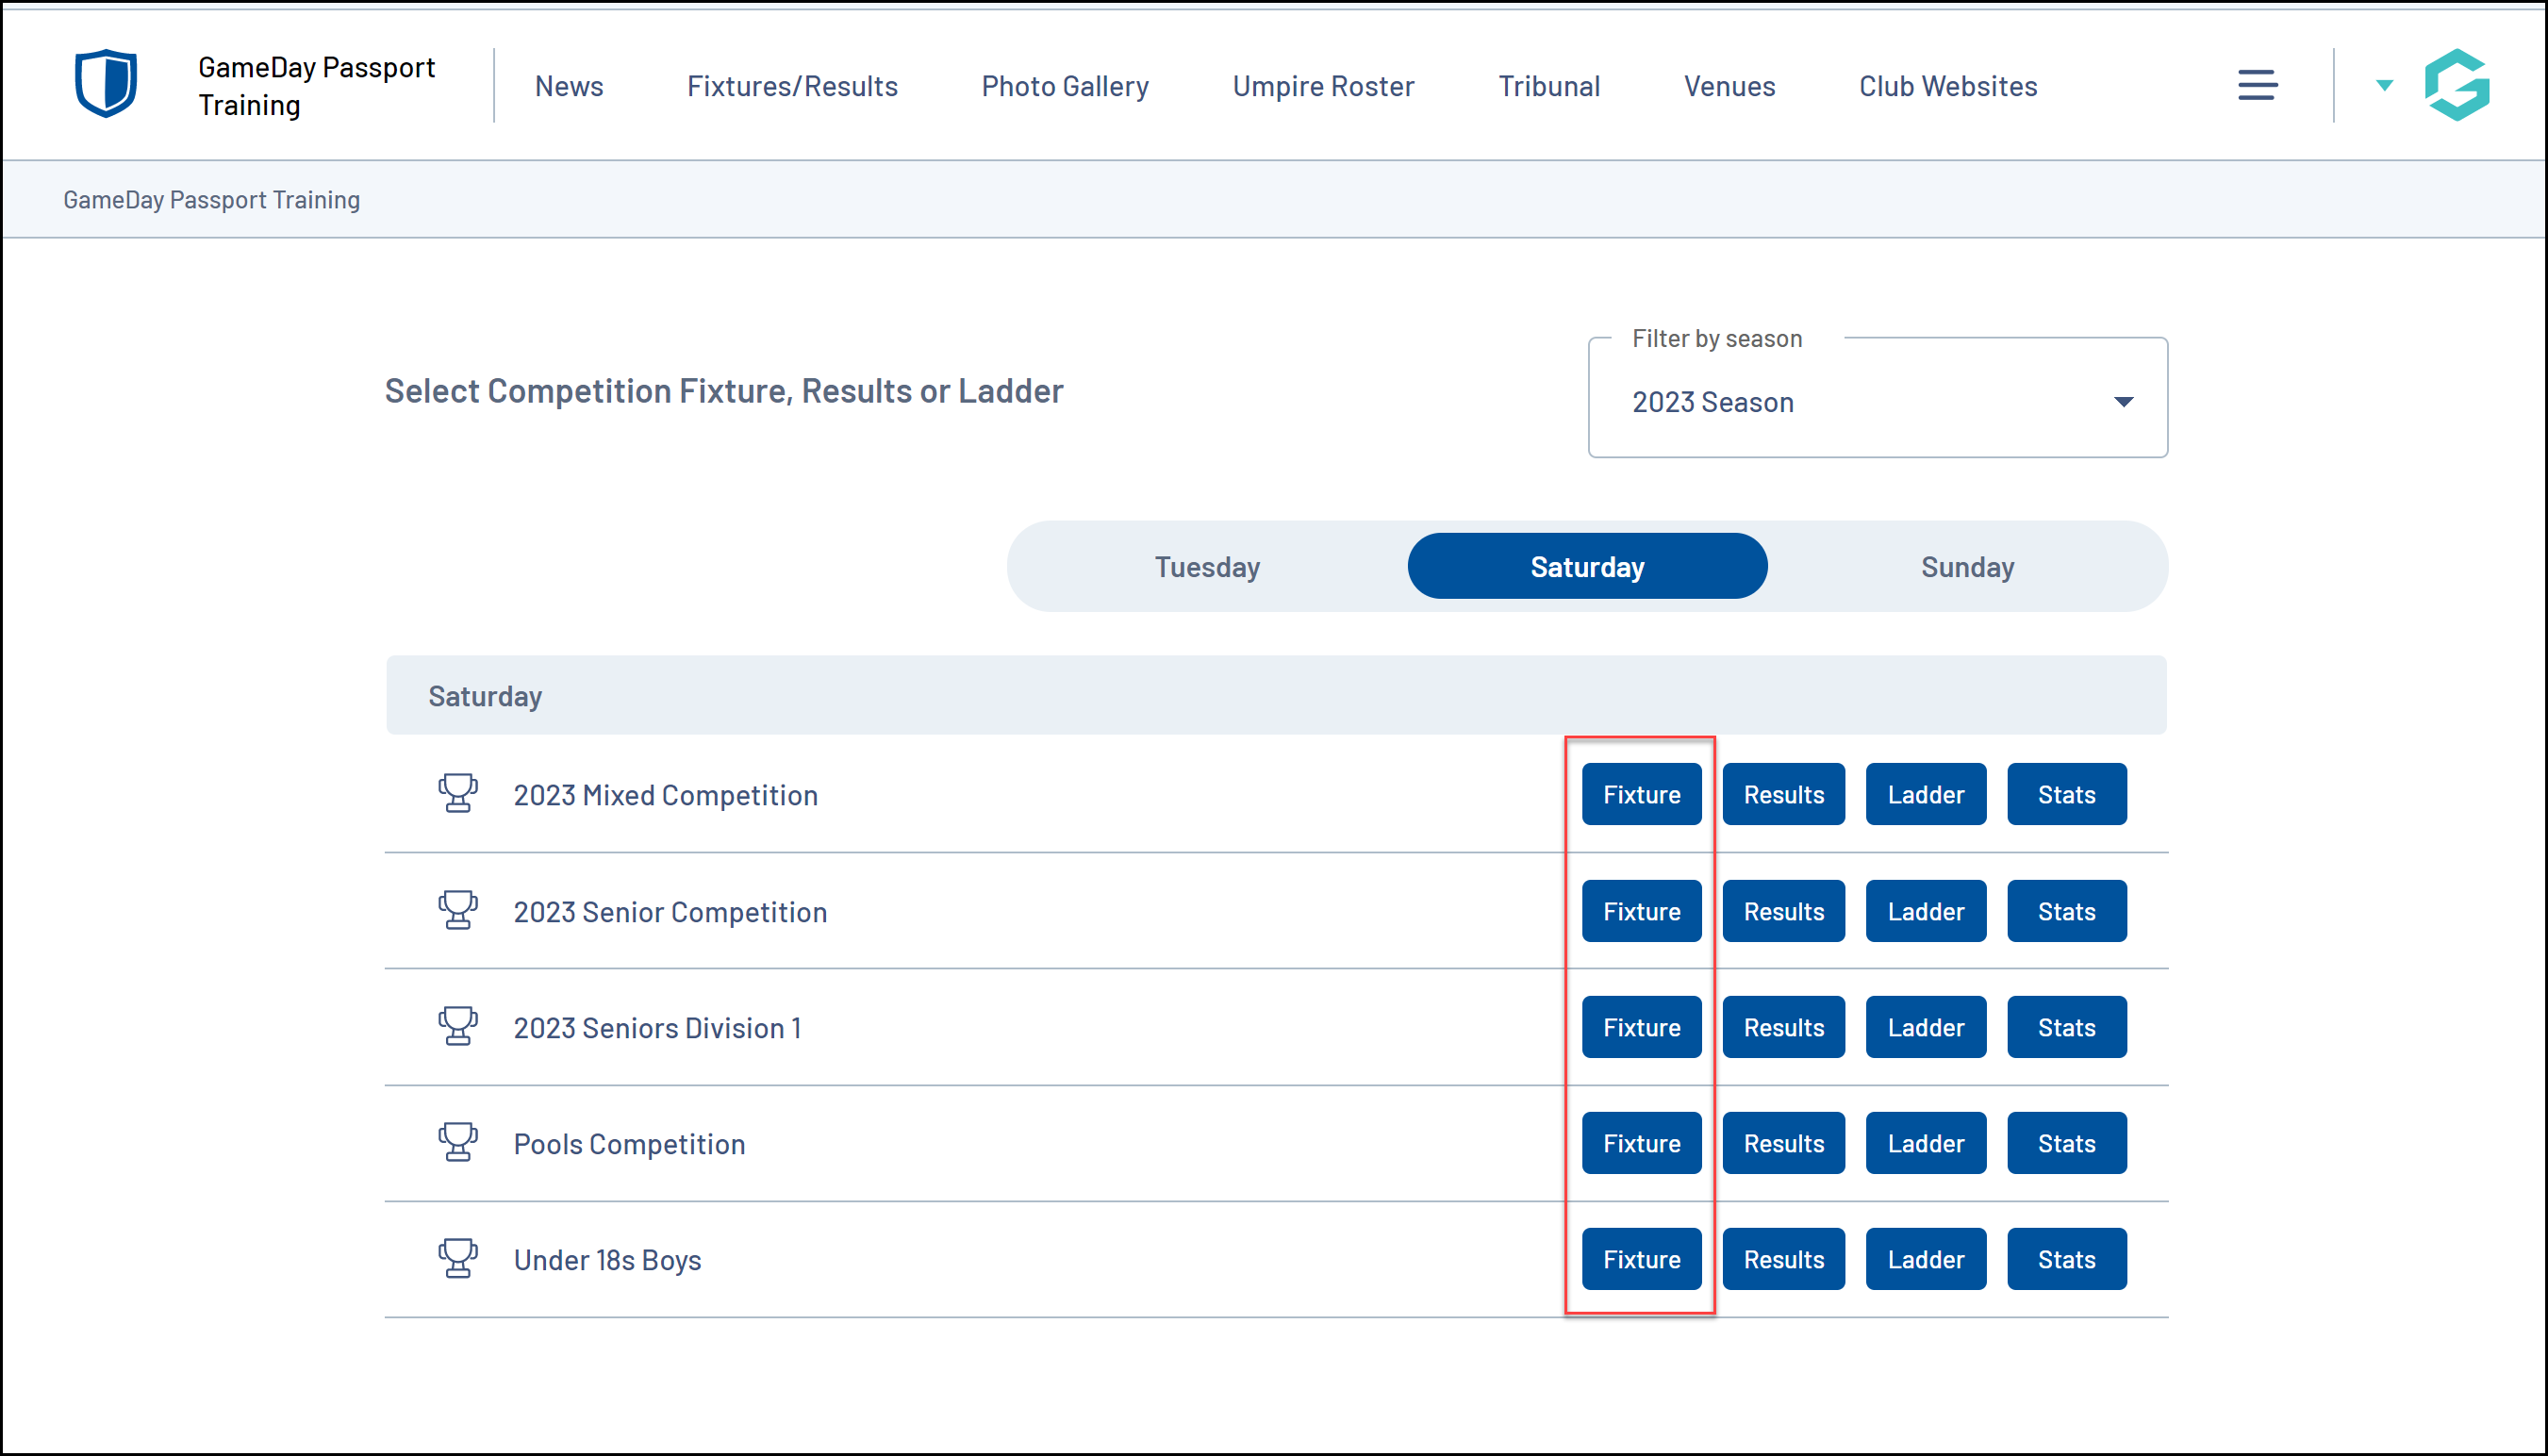This screenshot has width=2548, height=1456.
Task: Show Stats for Under 18s Boys
Action: 2066,1259
